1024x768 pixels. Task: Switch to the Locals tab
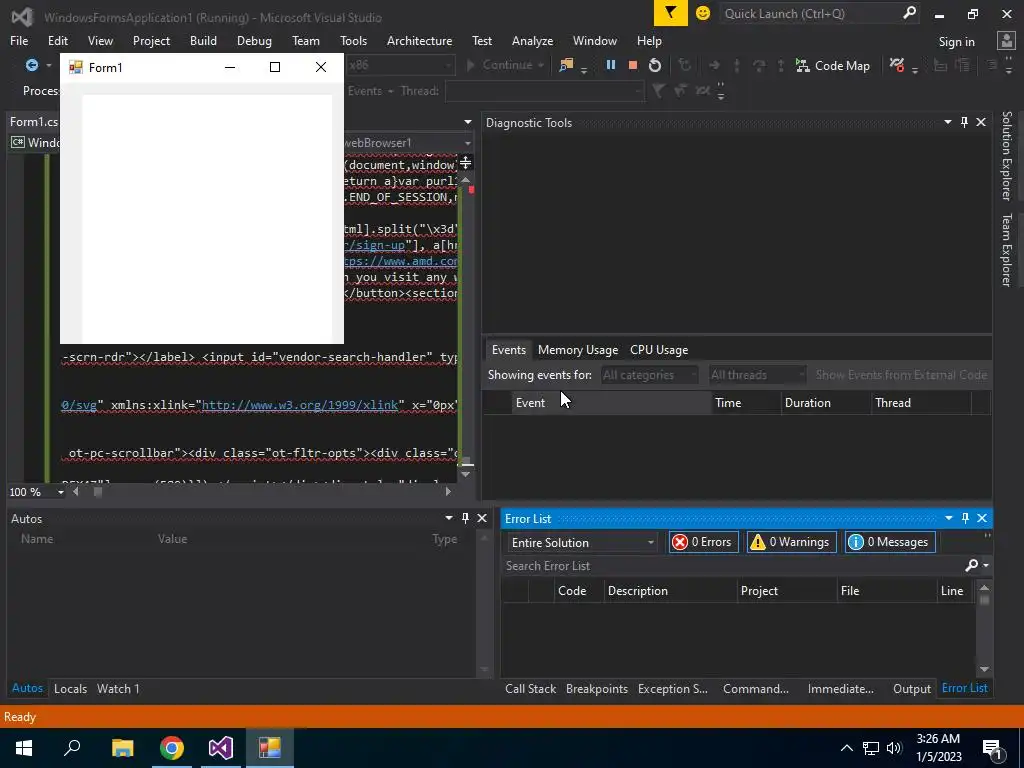pos(71,688)
